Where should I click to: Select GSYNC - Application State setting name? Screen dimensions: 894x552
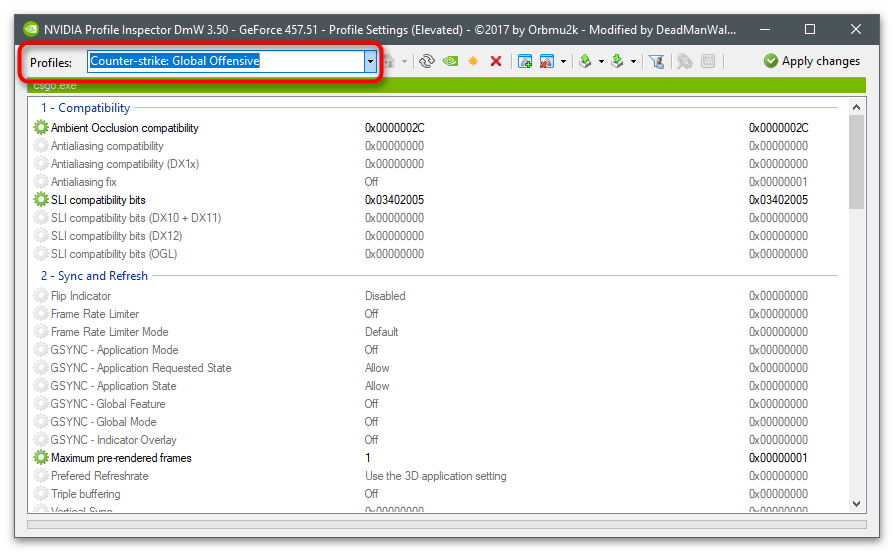point(113,386)
